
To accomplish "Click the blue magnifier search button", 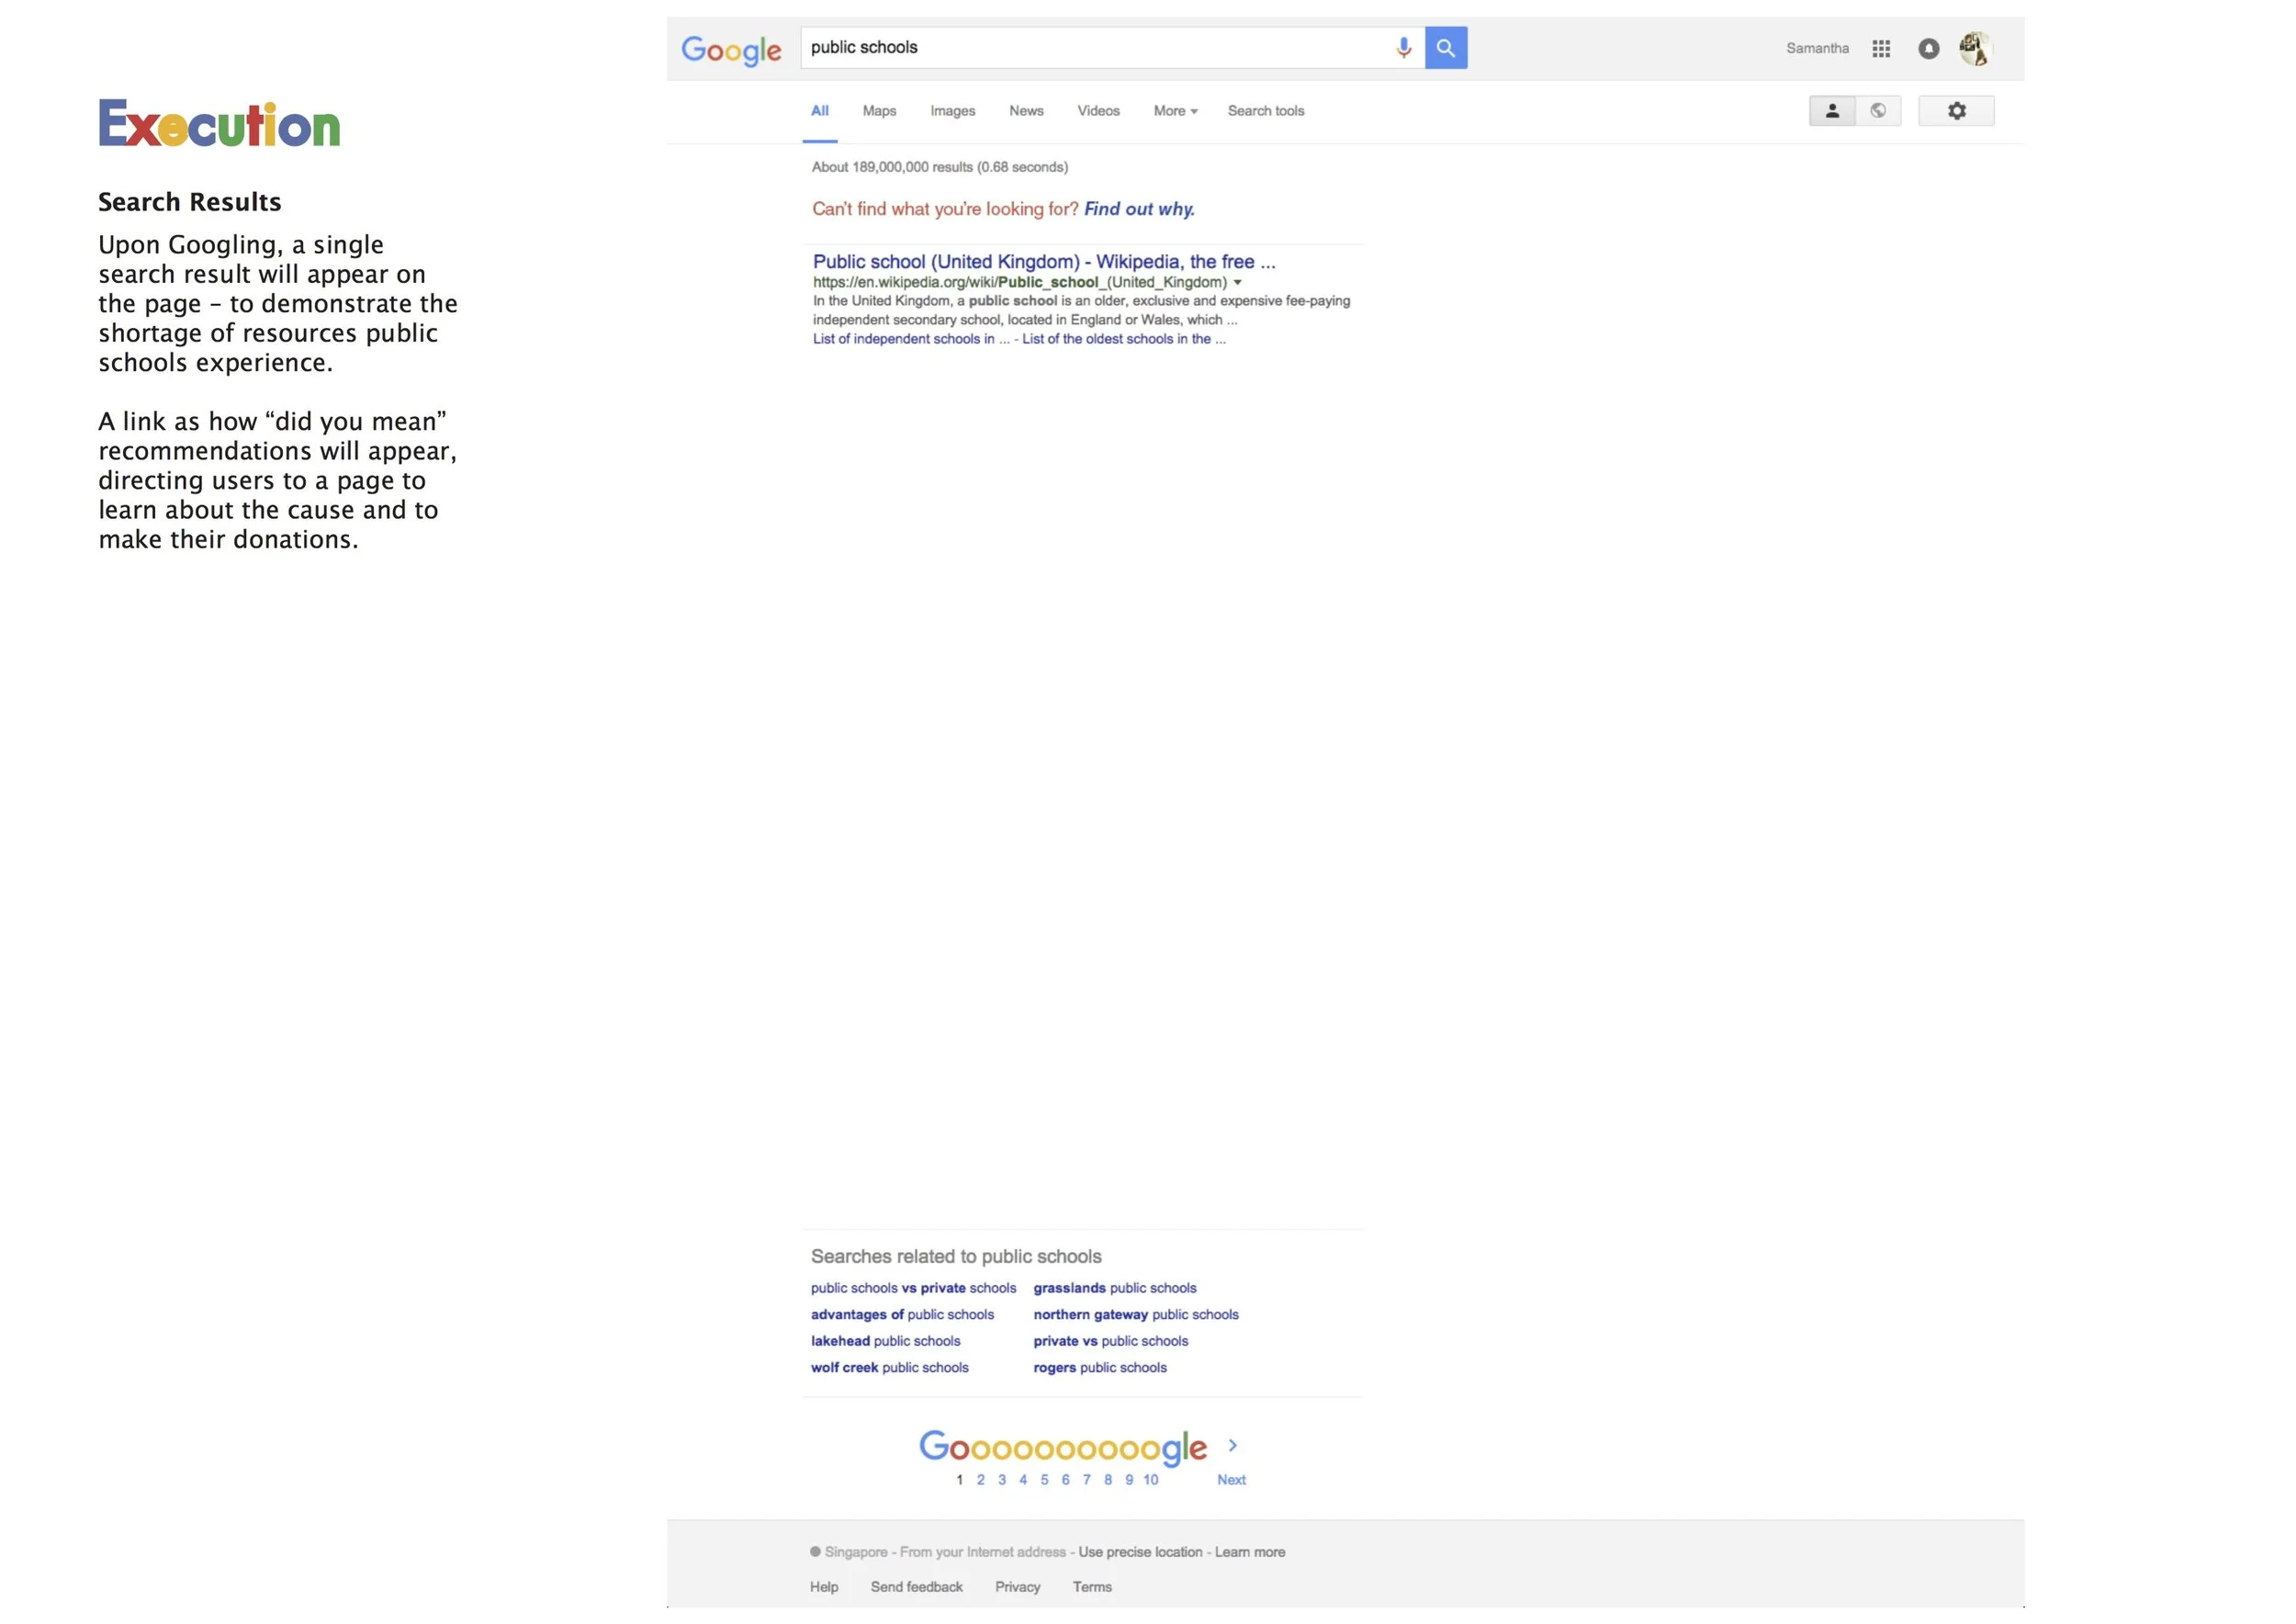I will point(1445,48).
